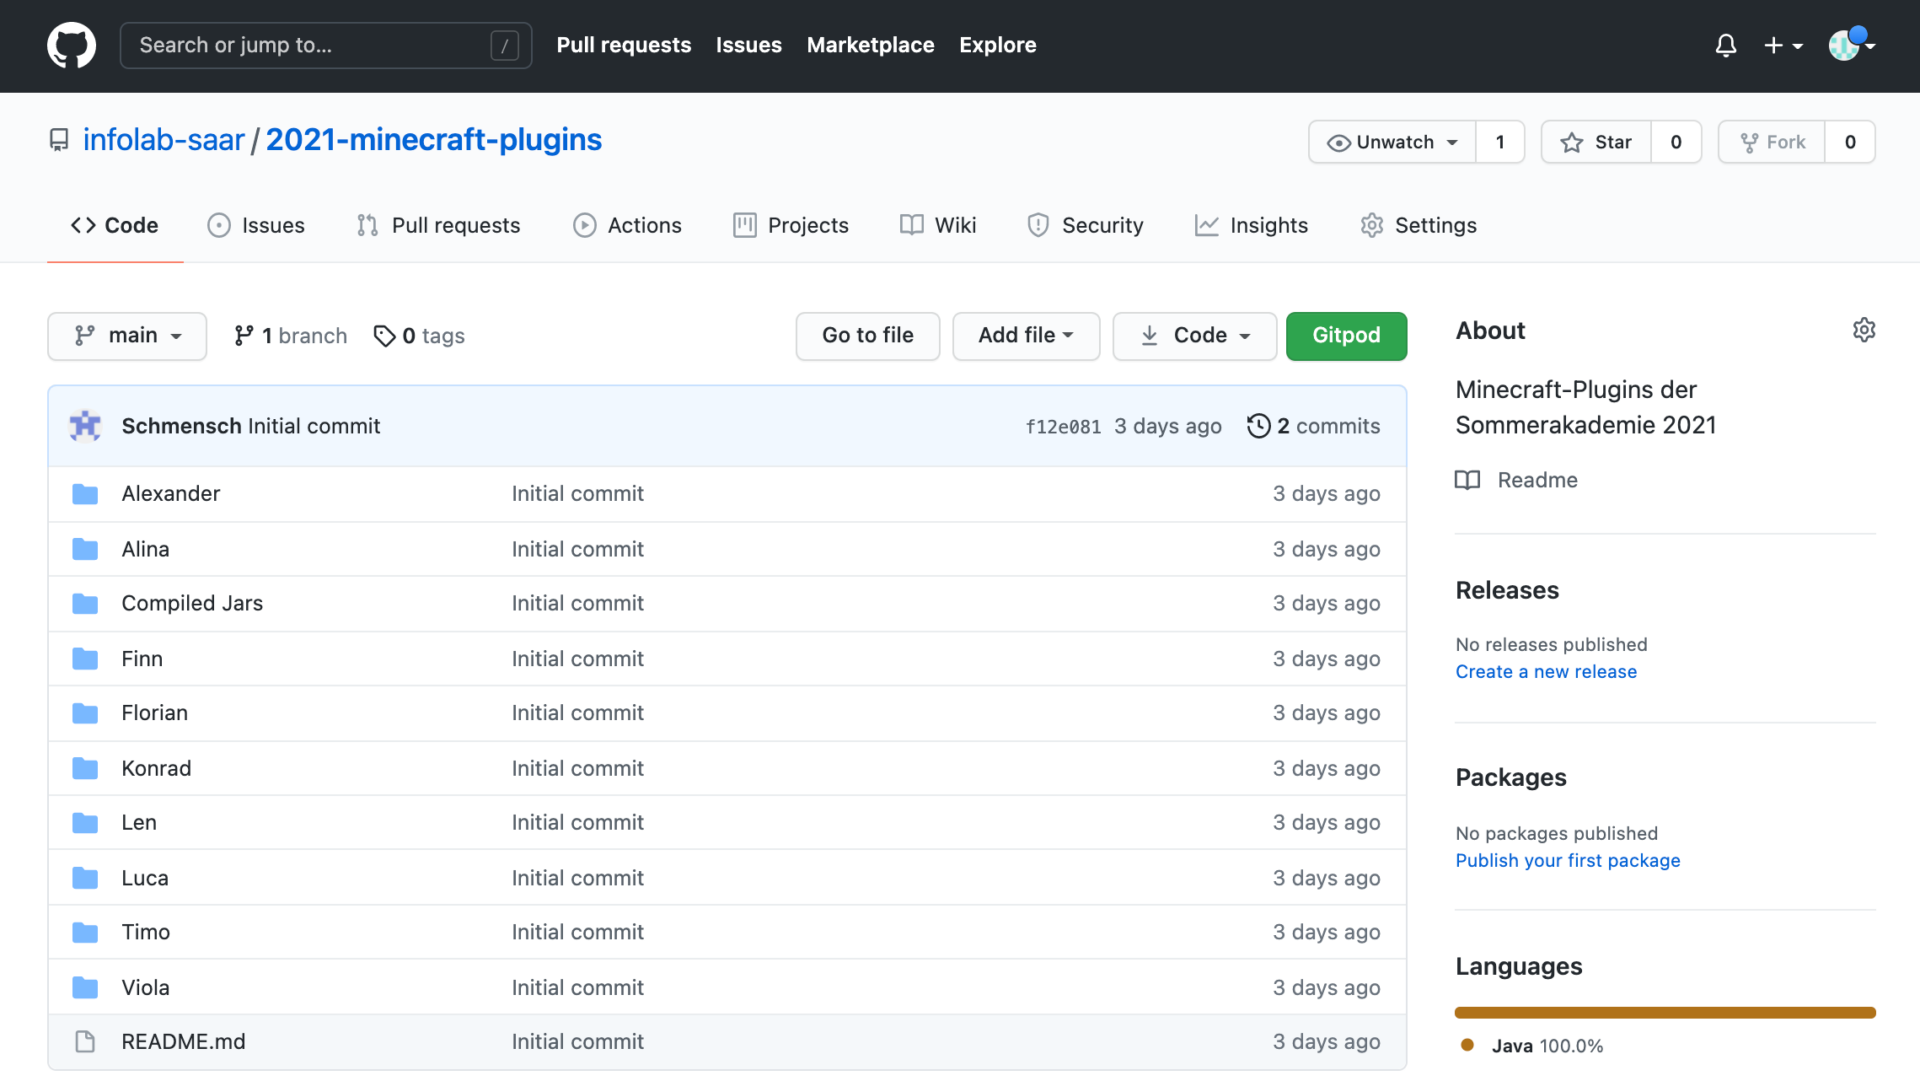Star this repository

[1596, 142]
